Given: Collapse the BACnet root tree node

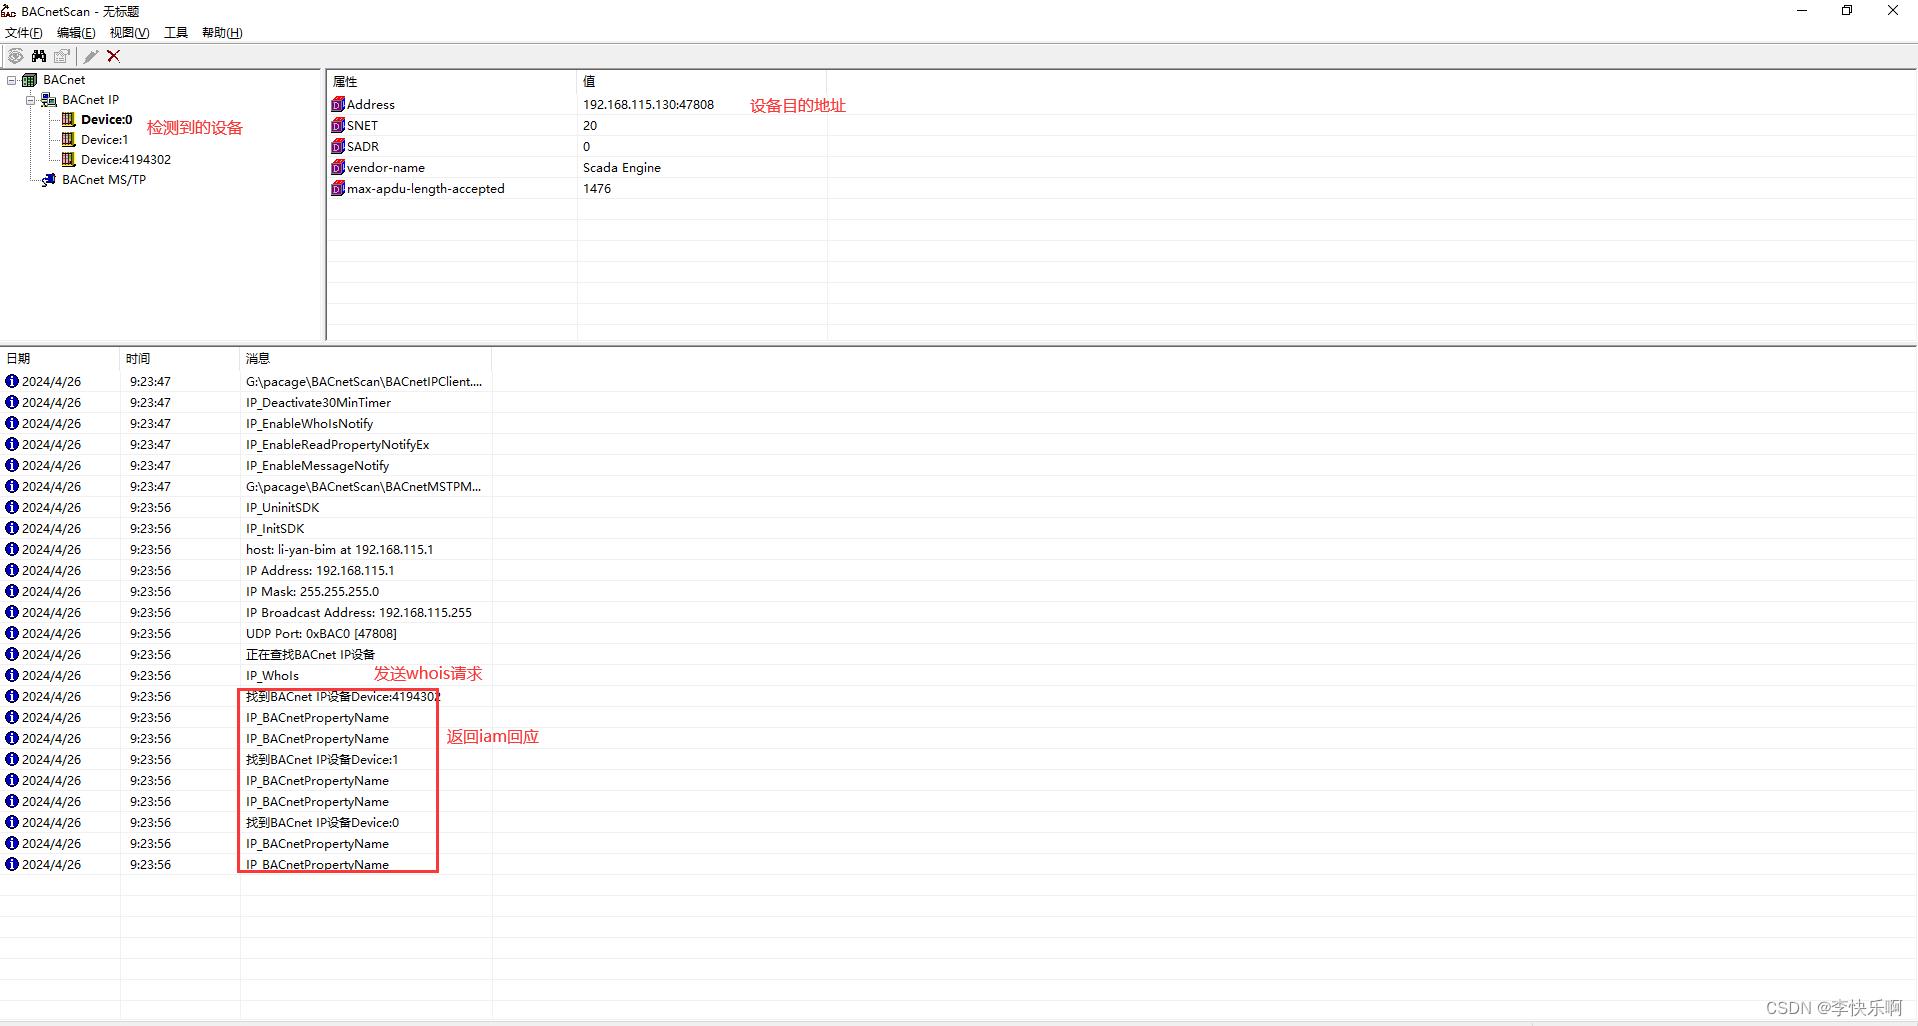Looking at the screenshot, I should (x=12, y=80).
